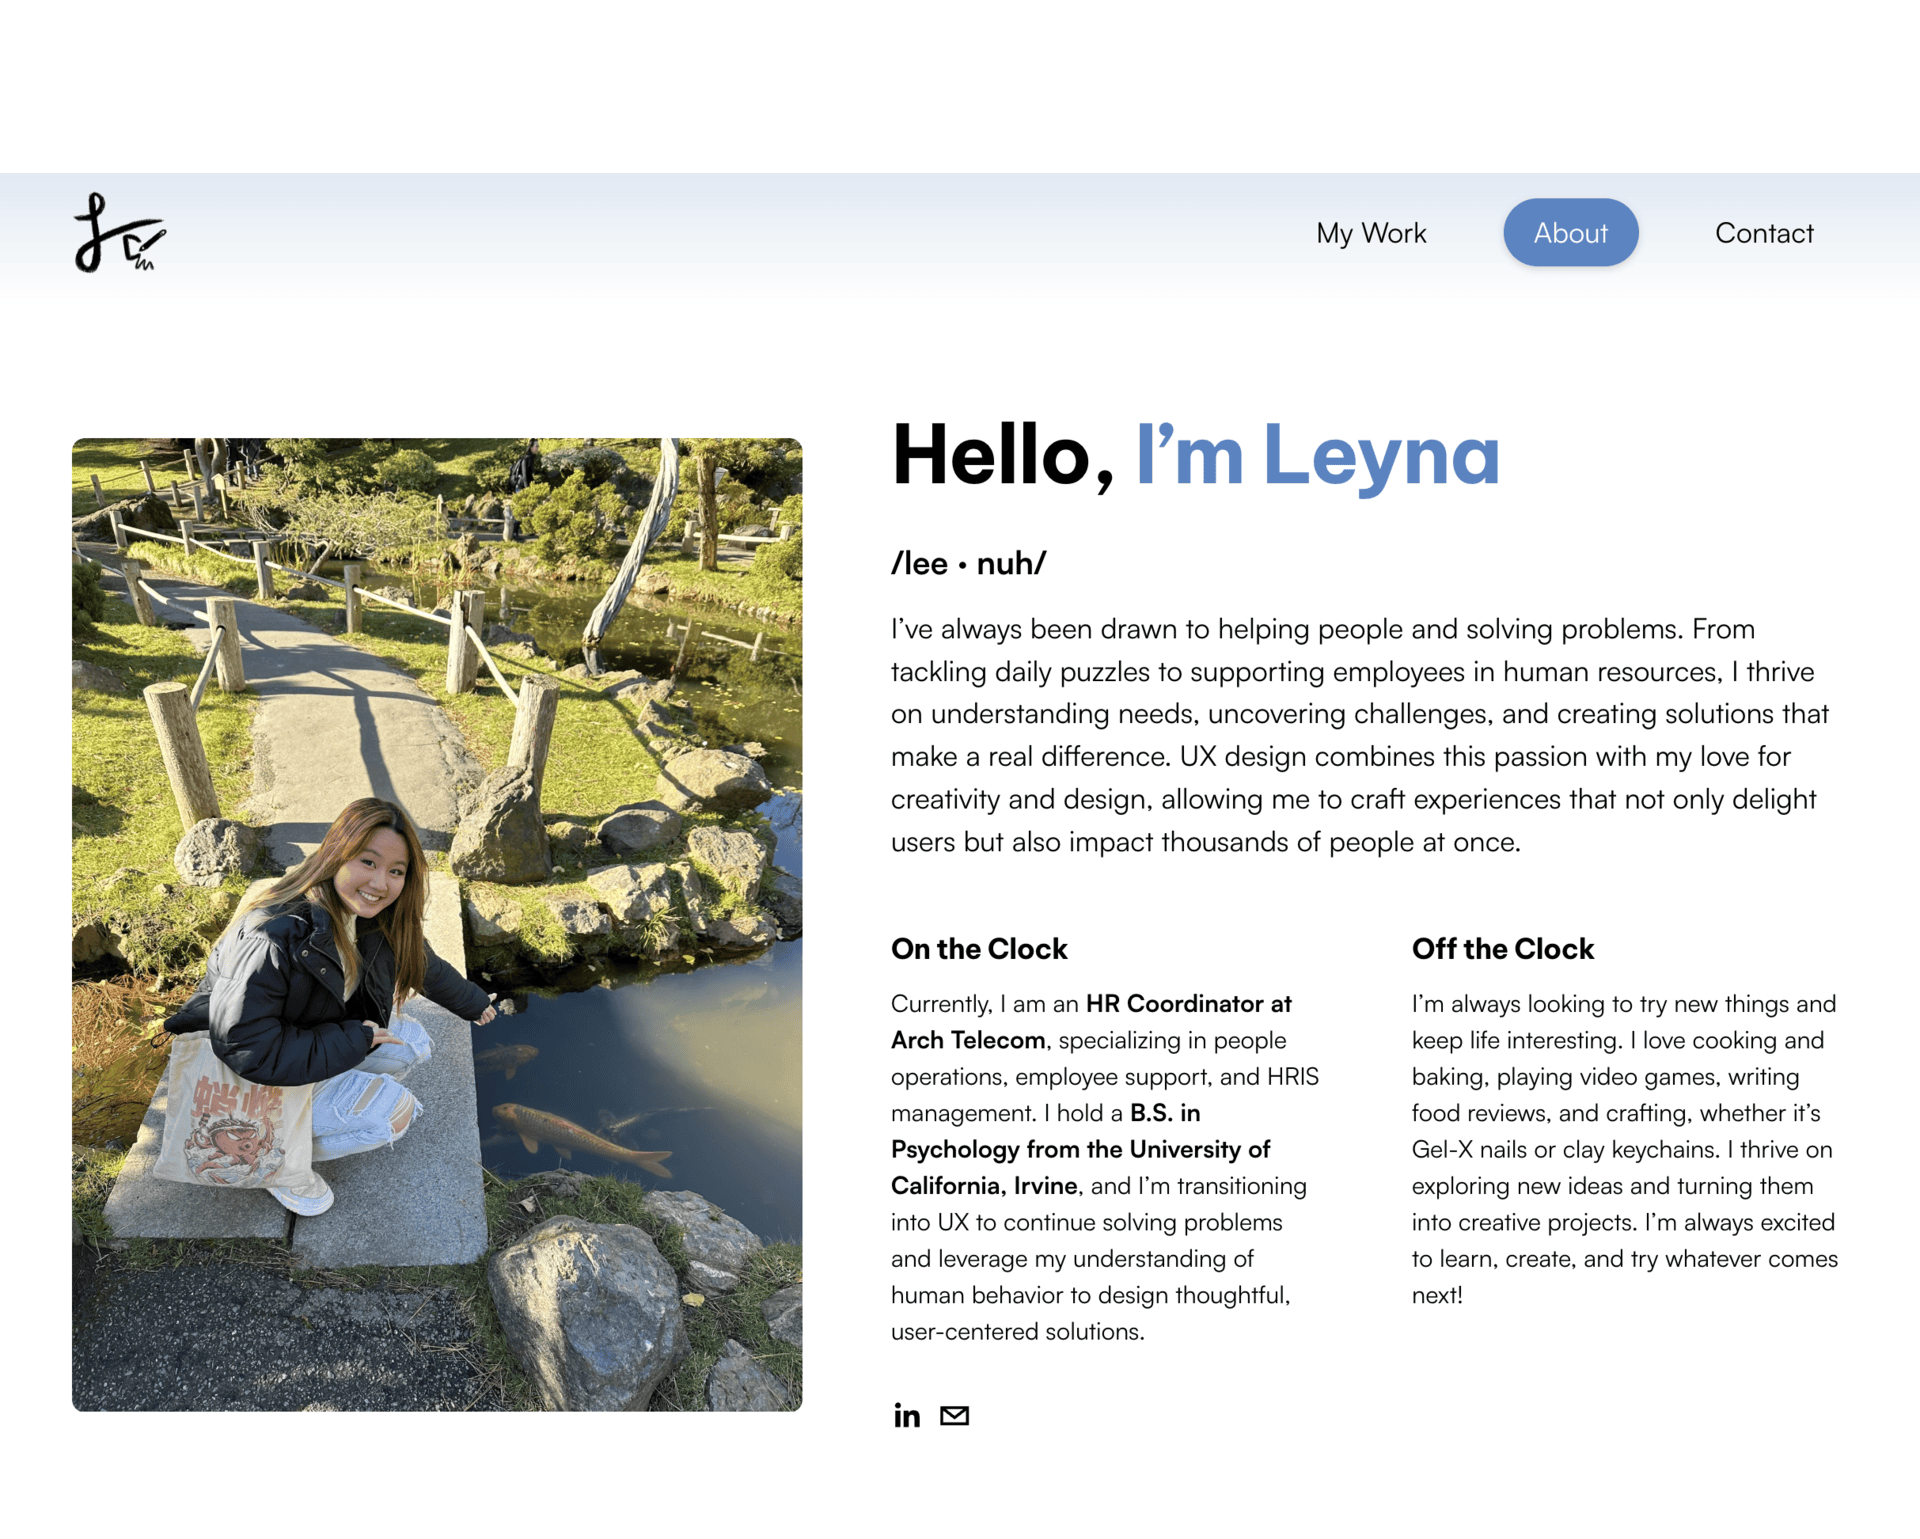1920x1539 pixels.
Task: Click the Off the Clock hobbies paragraph
Action: pyautogui.click(x=1624, y=1150)
